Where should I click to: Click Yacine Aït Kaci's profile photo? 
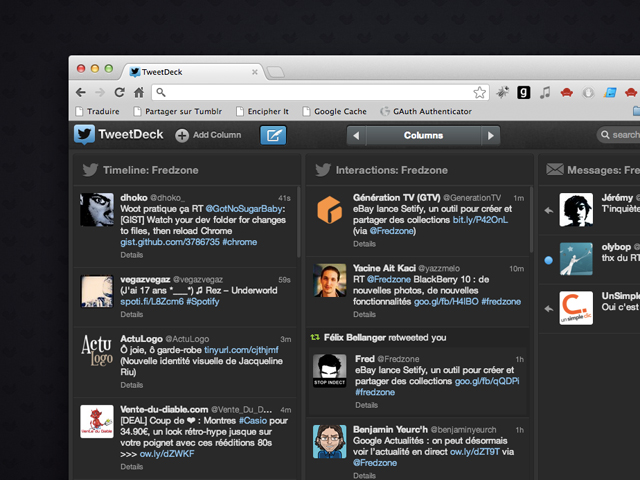pos(330,280)
